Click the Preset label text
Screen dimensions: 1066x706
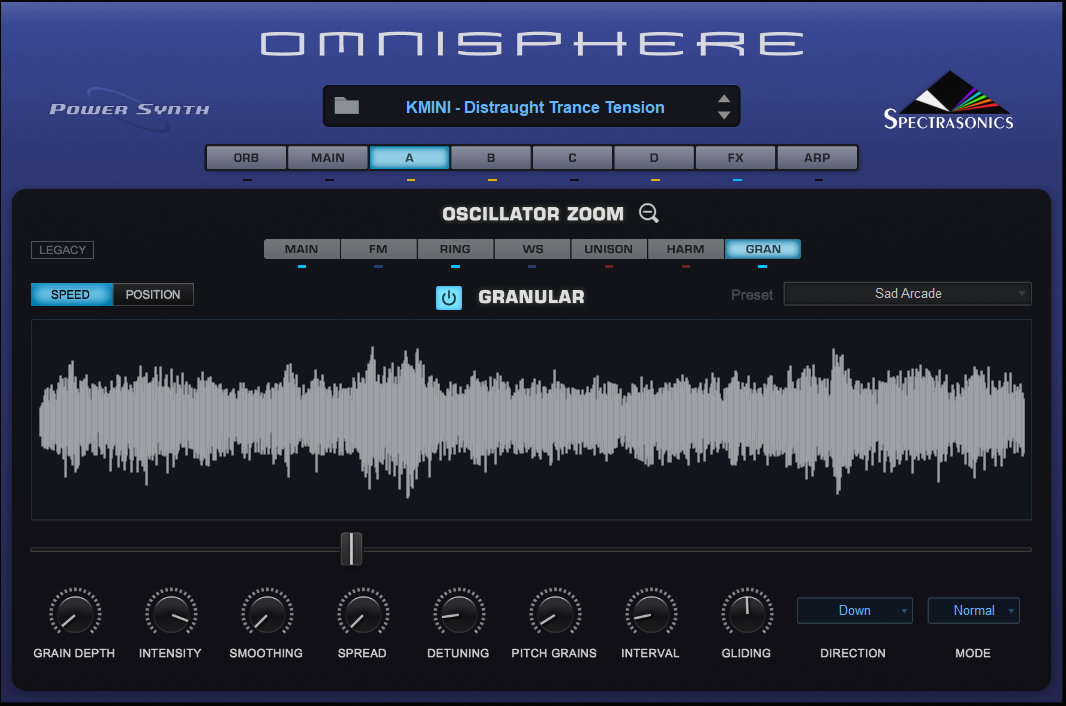click(752, 295)
